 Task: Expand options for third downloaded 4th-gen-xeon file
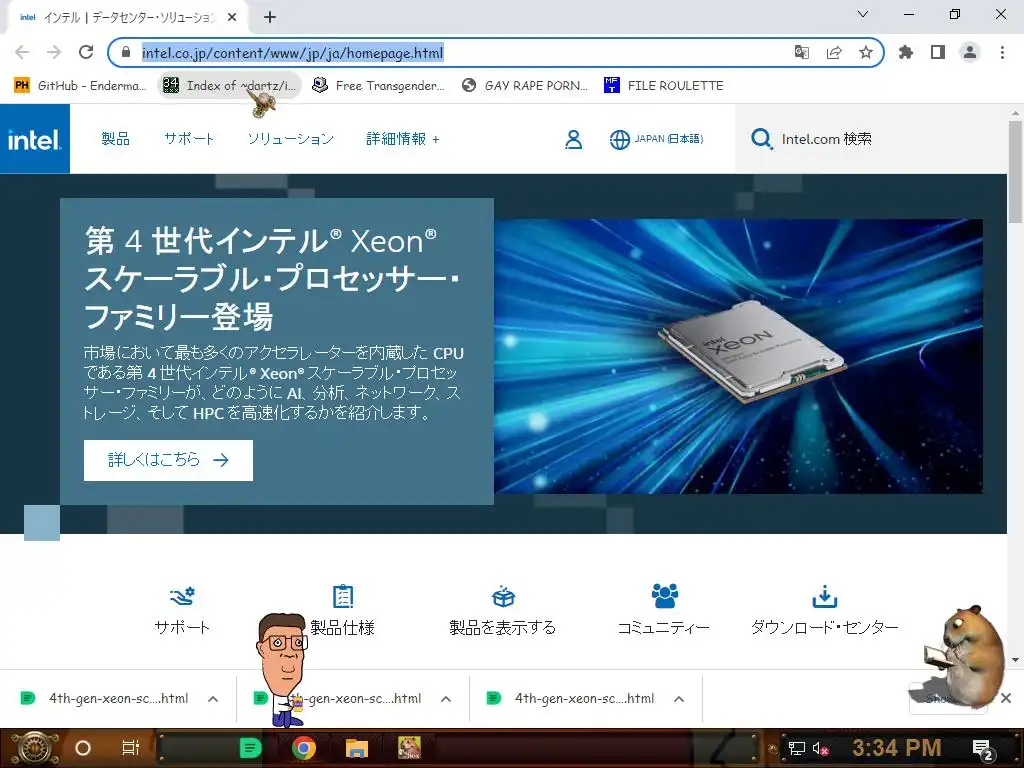[679, 699]
